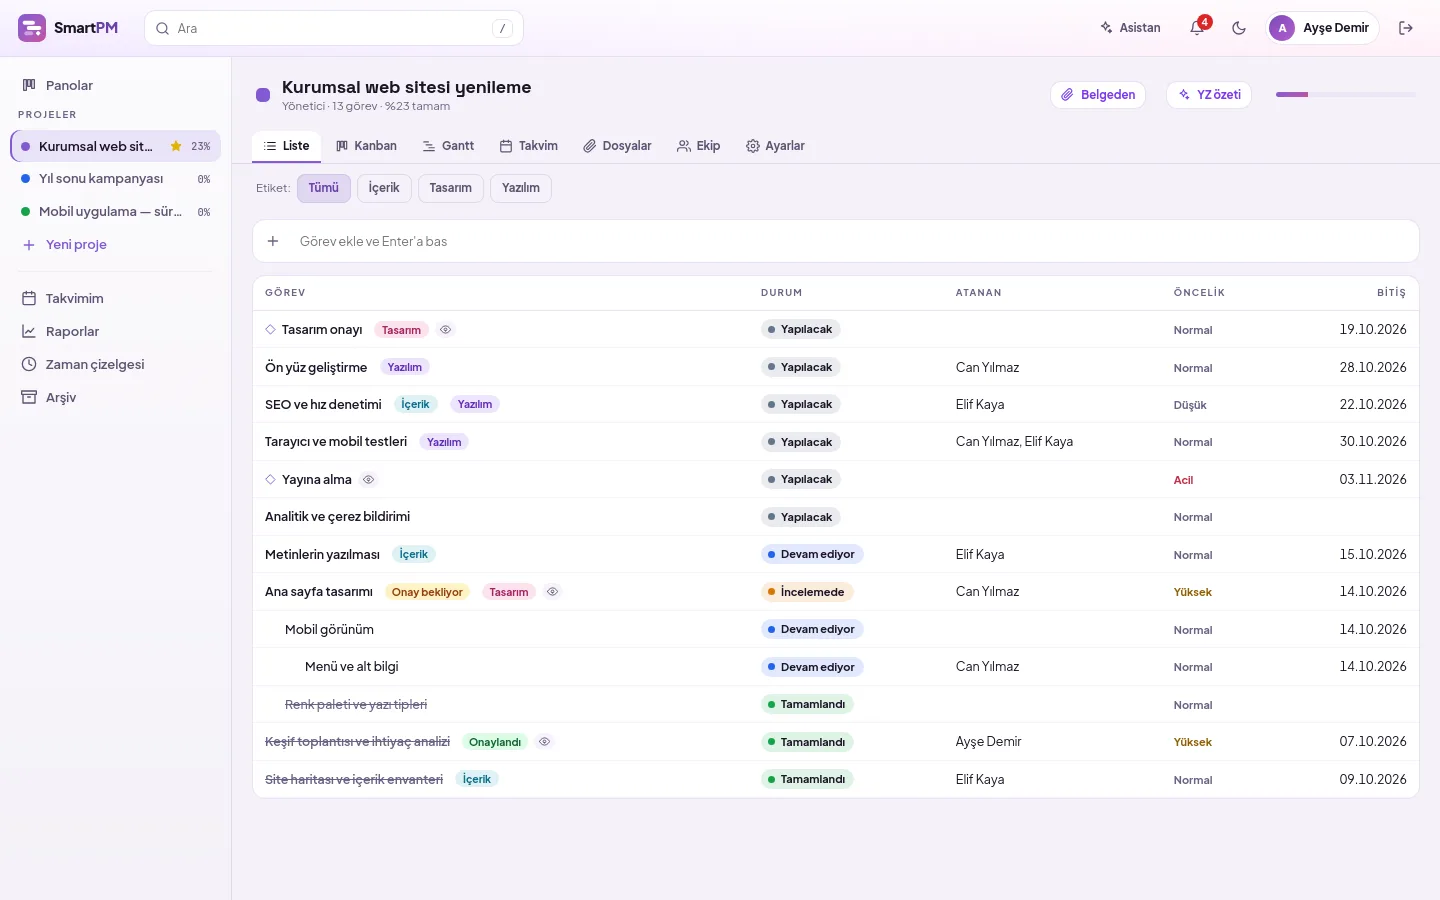Open Takvimim calendar in sidebar
This screenshot has width=1440, height=900.
click(x=116, y=298)
